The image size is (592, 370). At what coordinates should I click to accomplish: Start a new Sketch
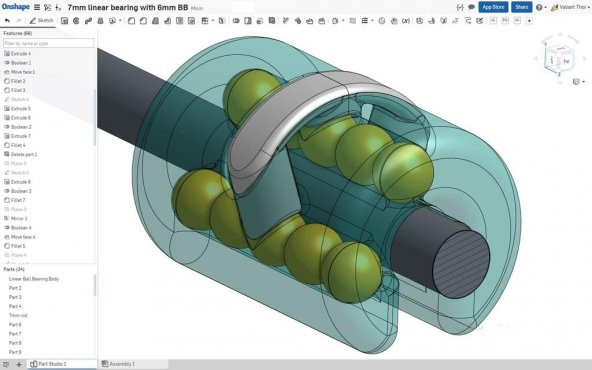[x=41, y=21]
